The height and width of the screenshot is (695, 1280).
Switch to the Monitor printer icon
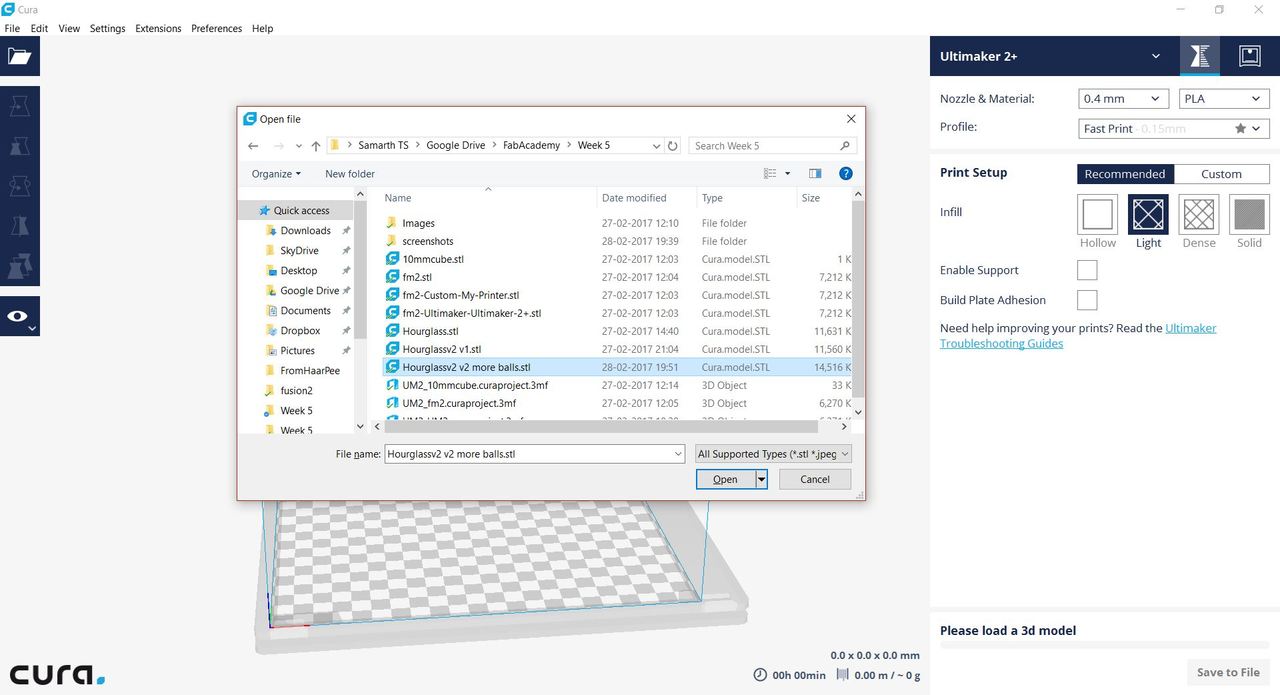[x=1249, y=56]
